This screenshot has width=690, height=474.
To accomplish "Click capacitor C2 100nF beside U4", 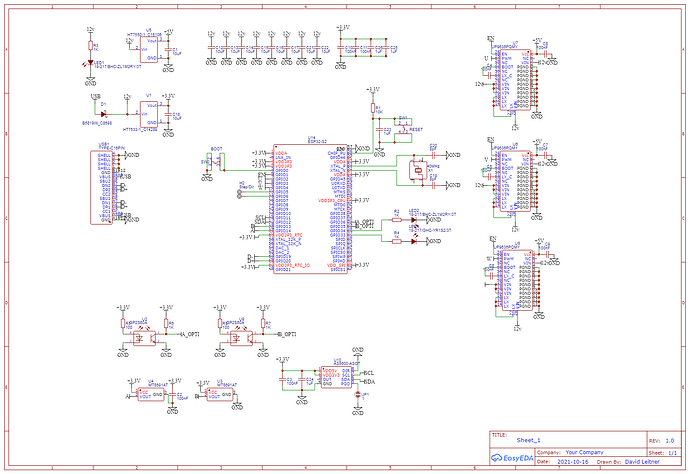I will pyautogui.click(x=173, y=395).
